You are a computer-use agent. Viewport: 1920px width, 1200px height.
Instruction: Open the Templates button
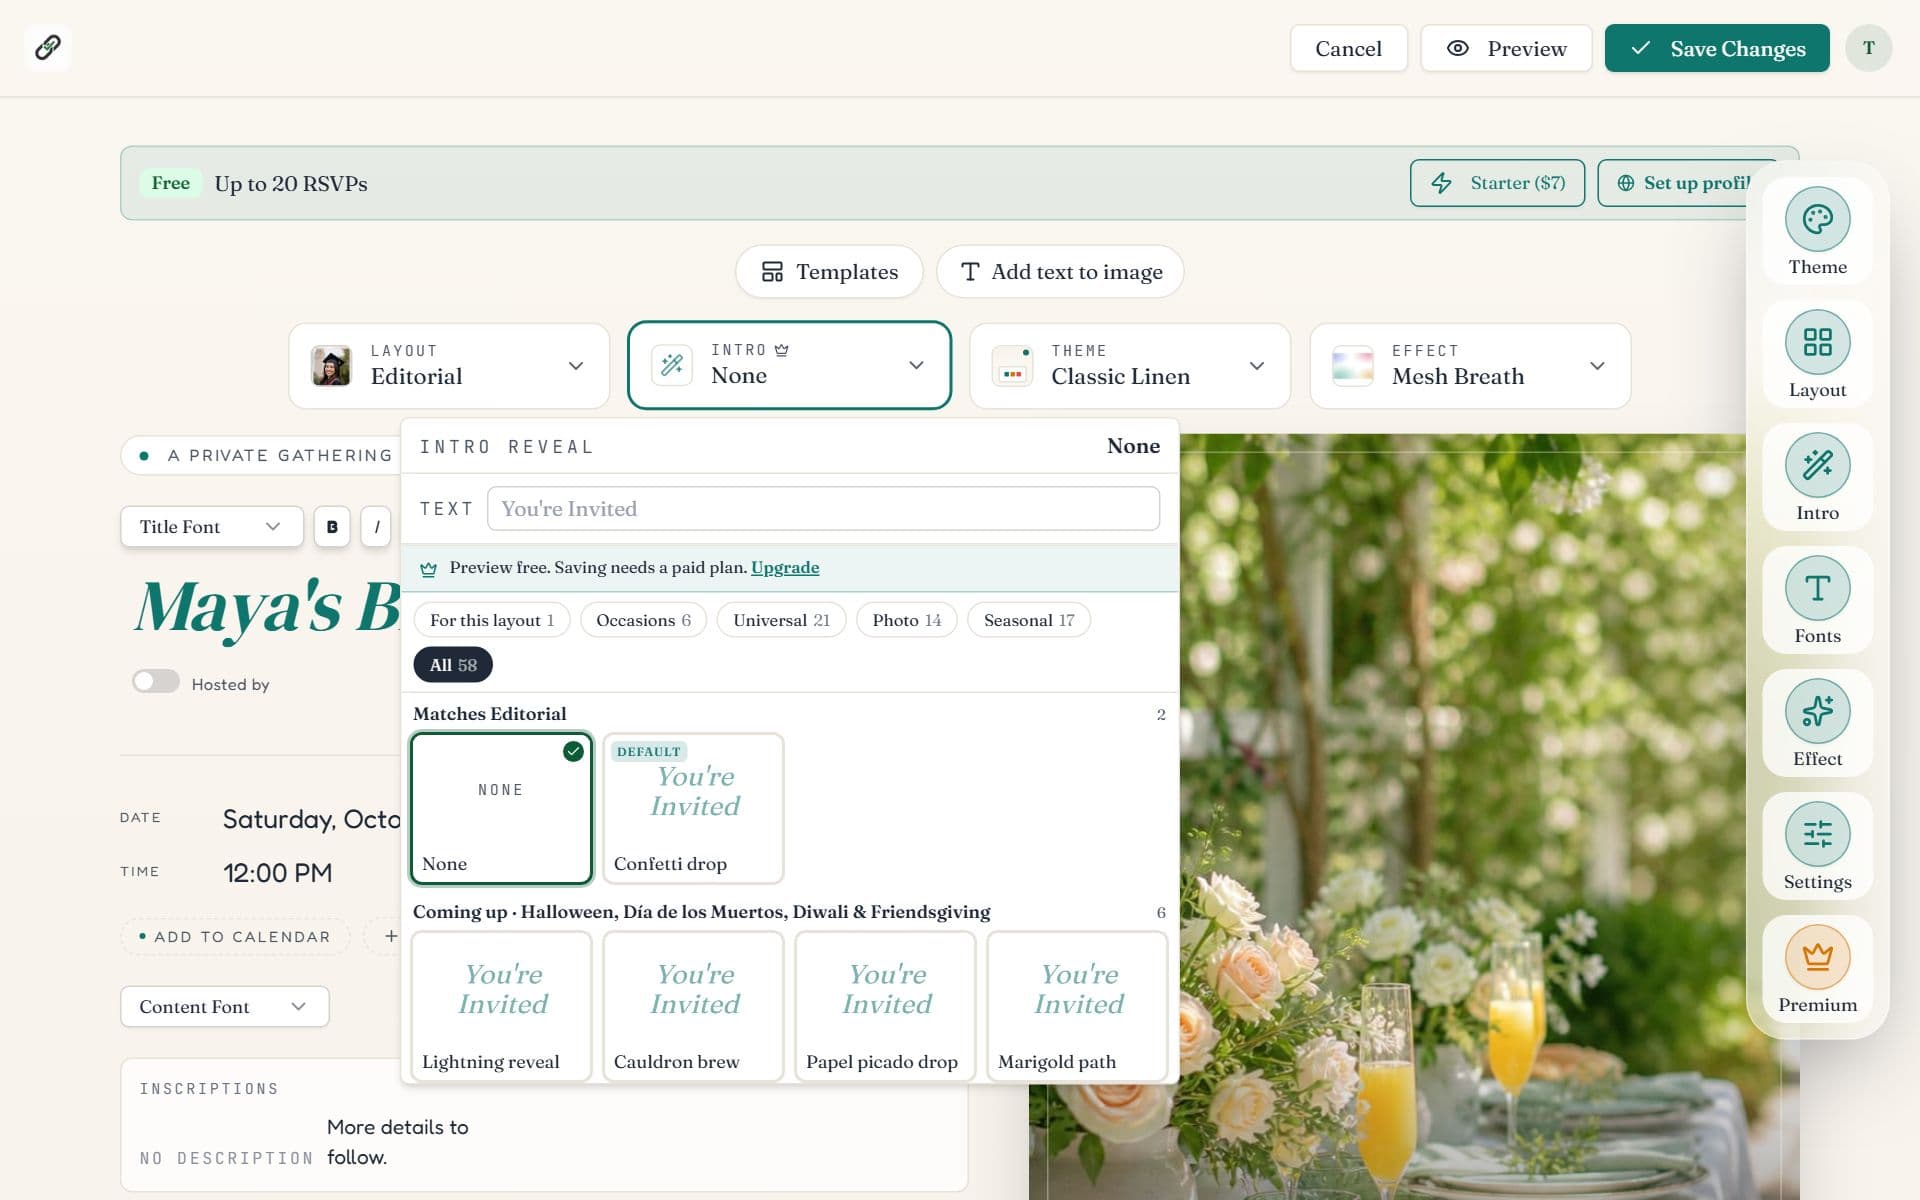tap(829, 272)
